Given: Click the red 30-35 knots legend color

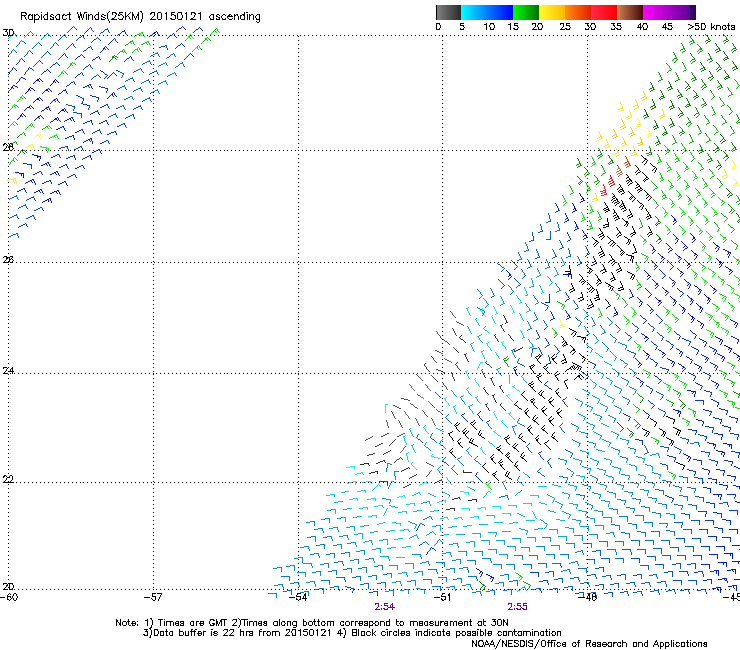Looking at the screenshot, I should pyautogui.click(x=604, y=12).
